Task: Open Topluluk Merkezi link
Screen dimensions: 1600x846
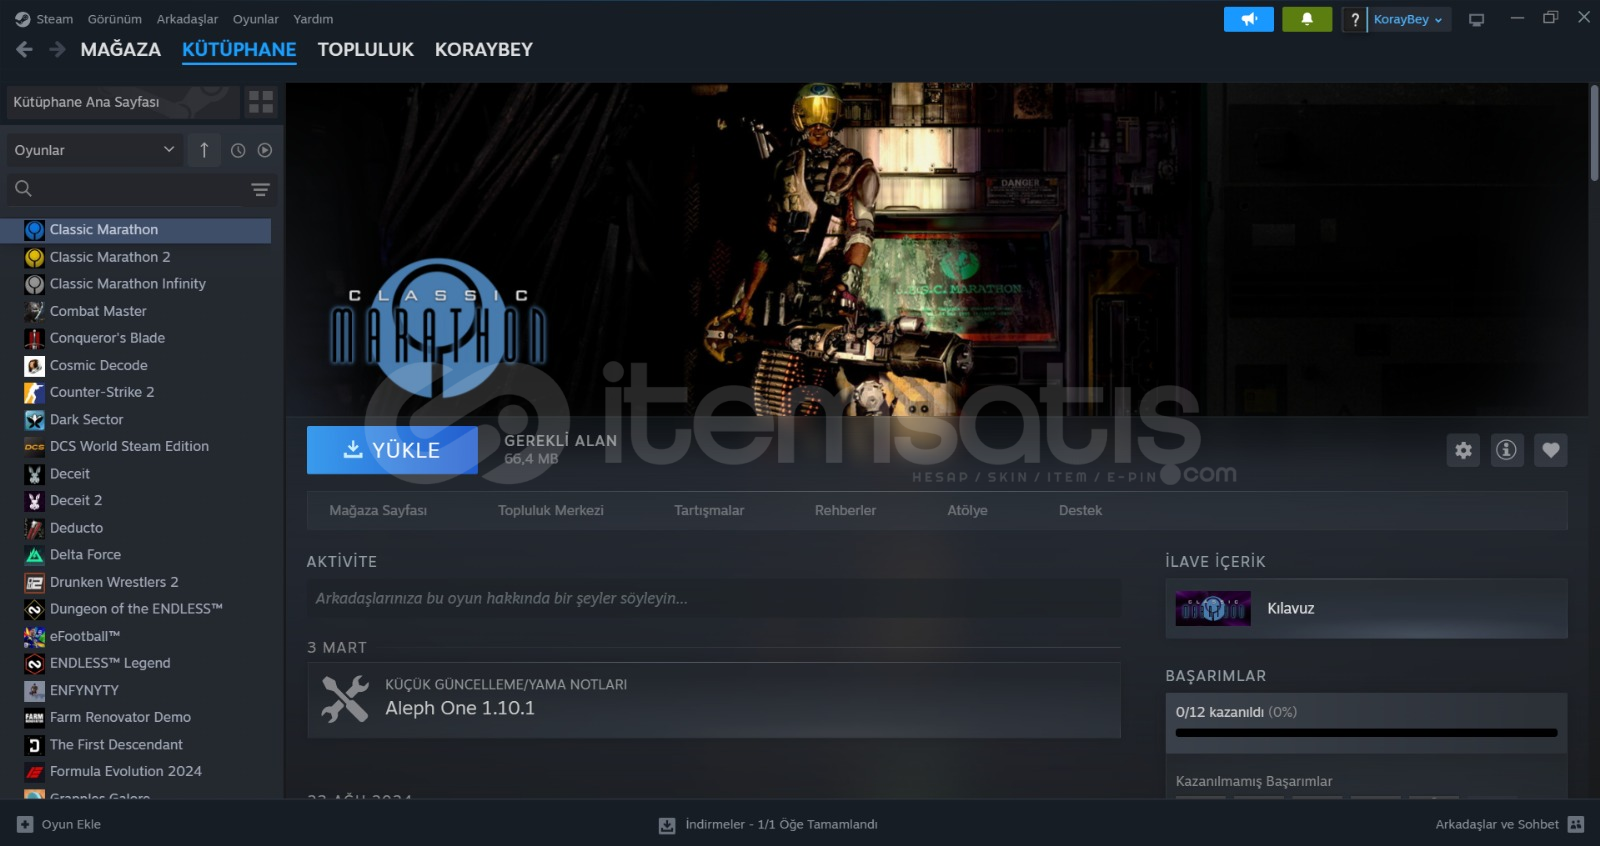Action: pyautogui.click(x=551, y=510)
